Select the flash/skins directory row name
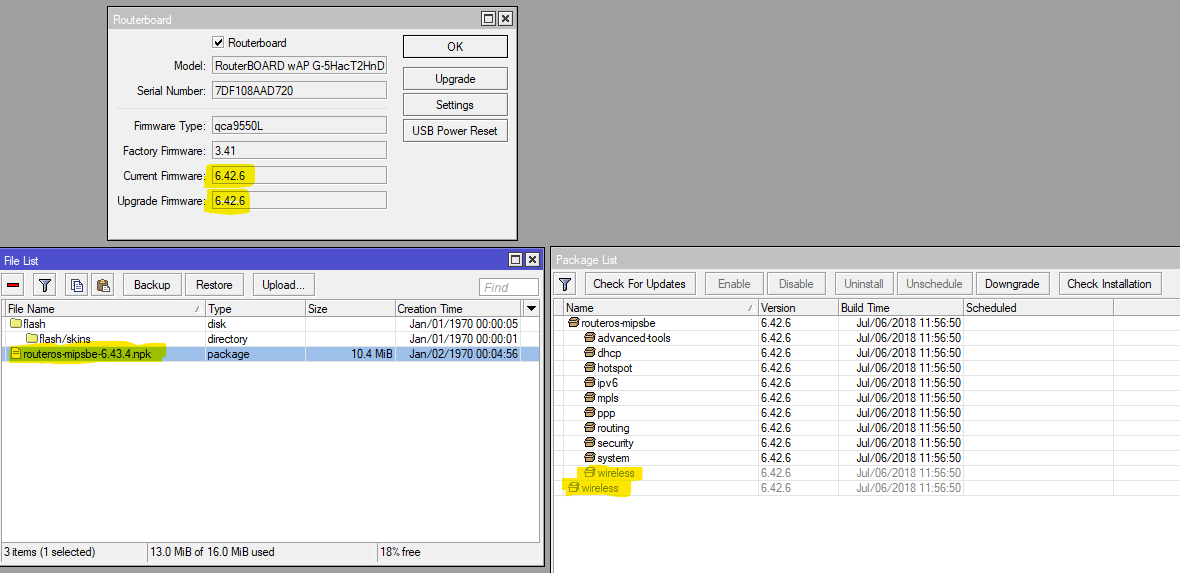Viewport: 1180px width, 573px height. coord(65,339)
